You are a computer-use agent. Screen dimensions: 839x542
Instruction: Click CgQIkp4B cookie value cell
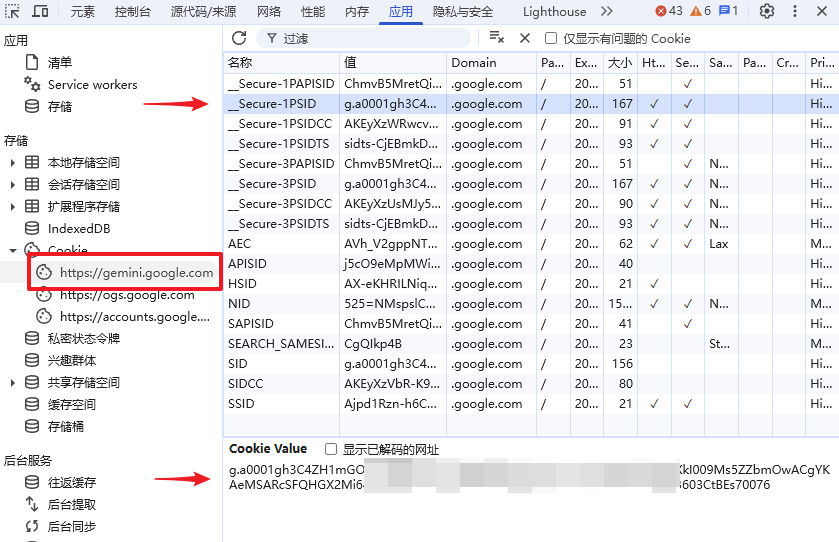coord(393,343)
